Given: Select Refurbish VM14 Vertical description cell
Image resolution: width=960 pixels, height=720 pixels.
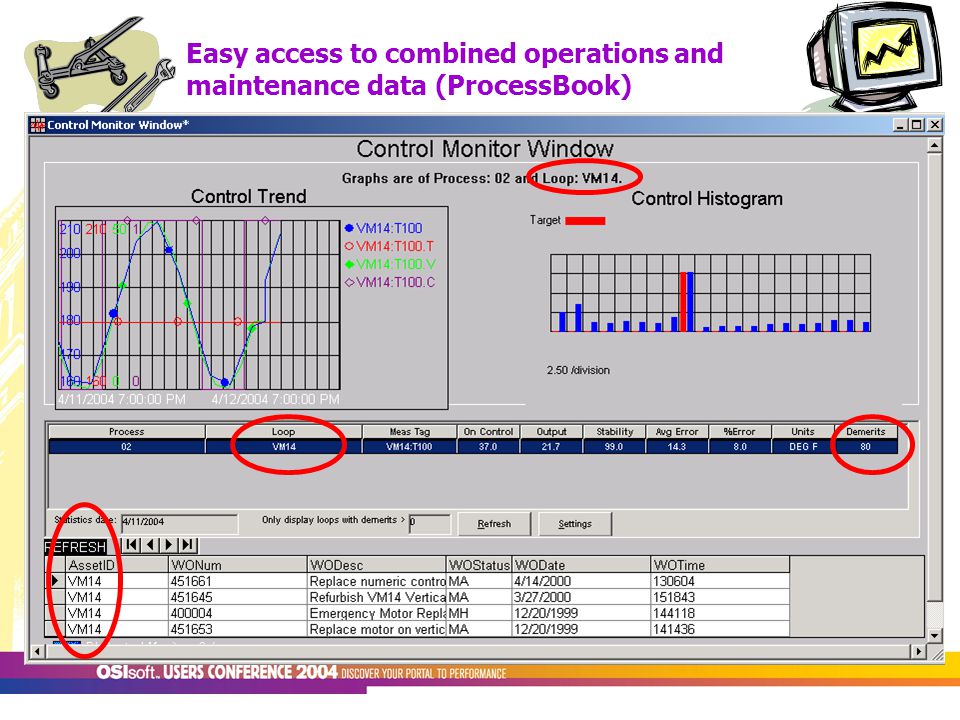Looking at the screenshot, I should (x=377, y=597).
